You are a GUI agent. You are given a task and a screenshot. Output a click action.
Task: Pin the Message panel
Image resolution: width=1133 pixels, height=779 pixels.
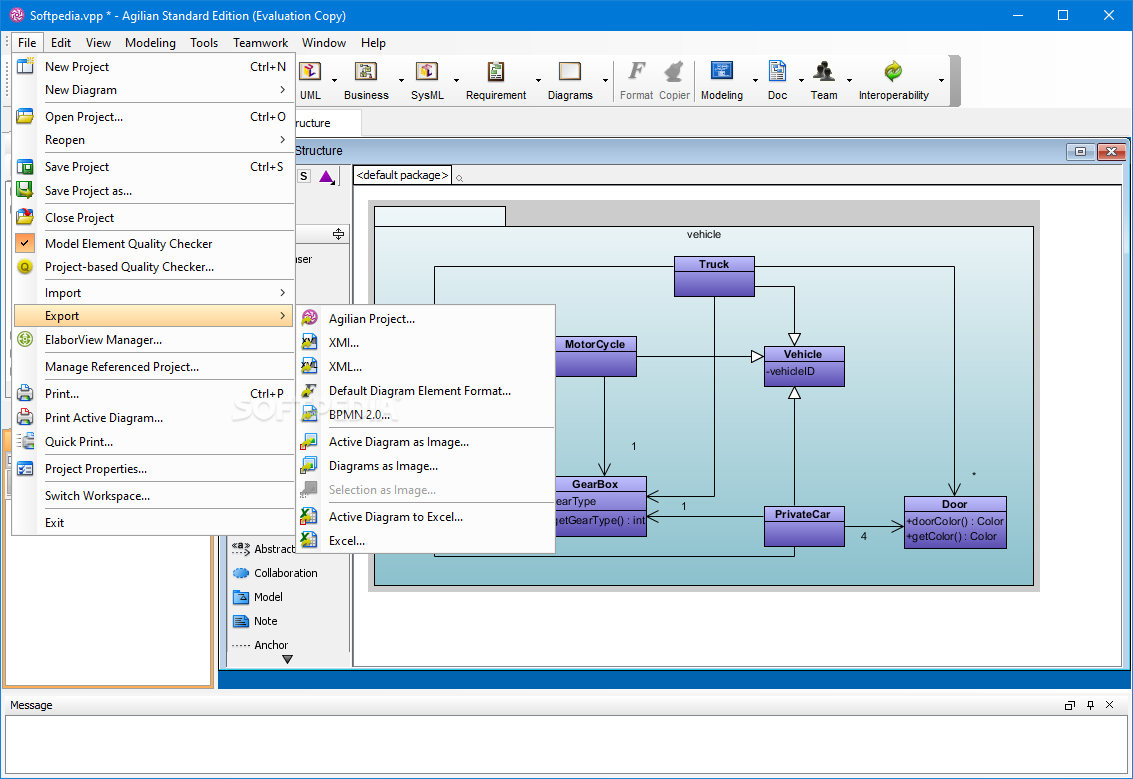point(1090,705)
